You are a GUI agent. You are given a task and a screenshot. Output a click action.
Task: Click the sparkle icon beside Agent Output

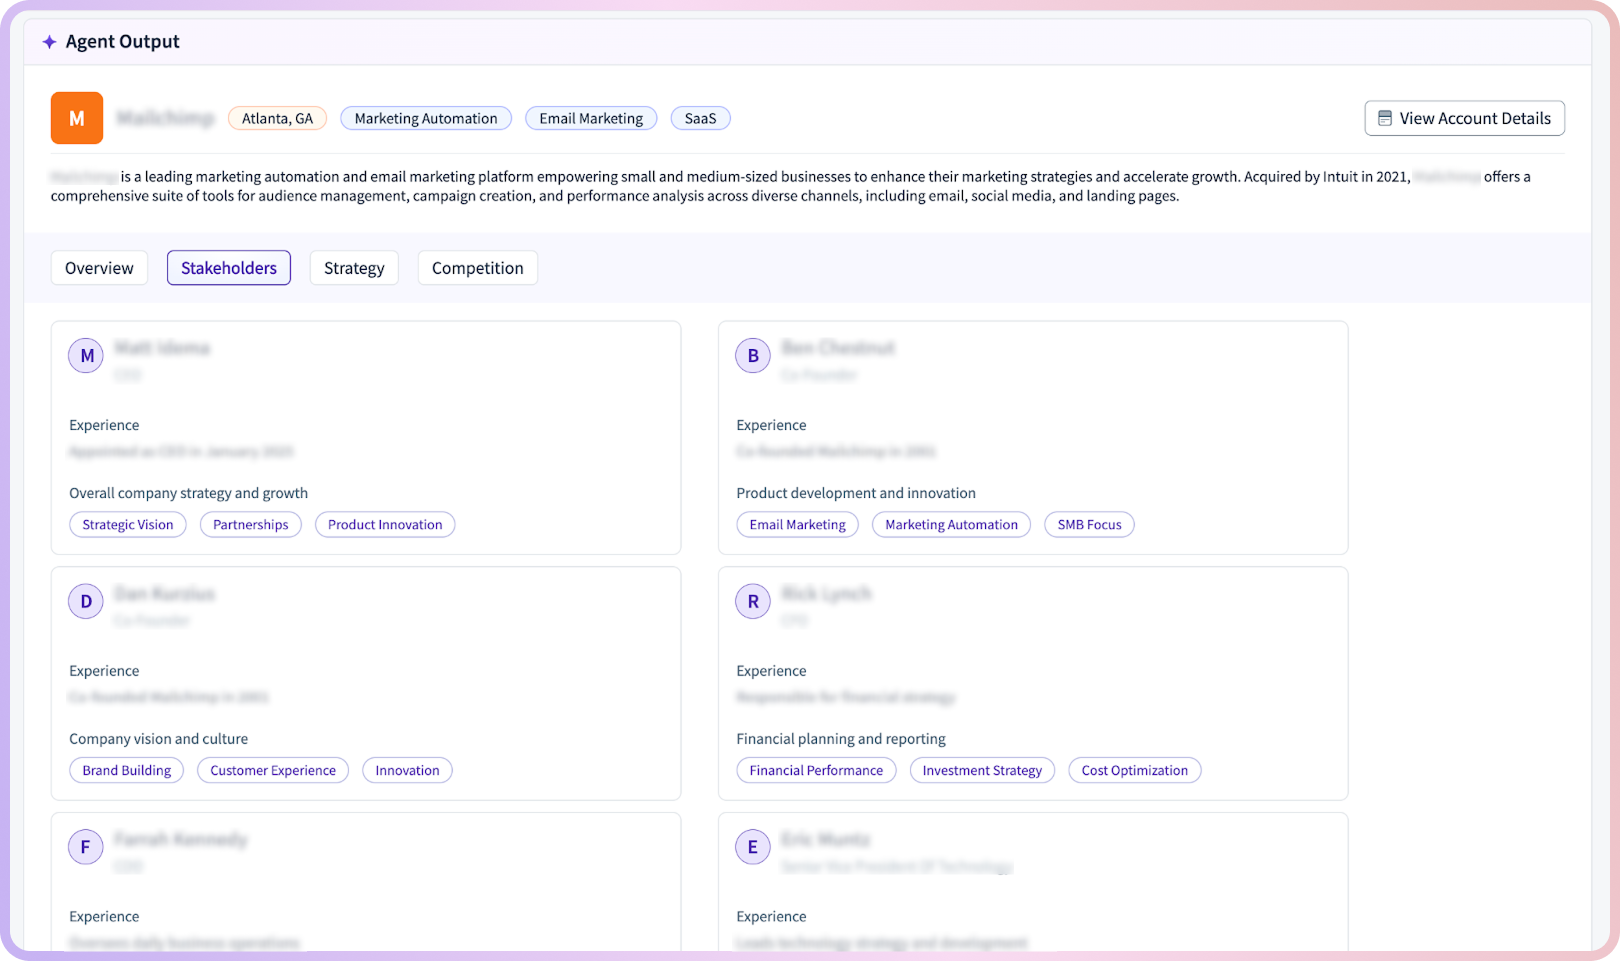49,42
